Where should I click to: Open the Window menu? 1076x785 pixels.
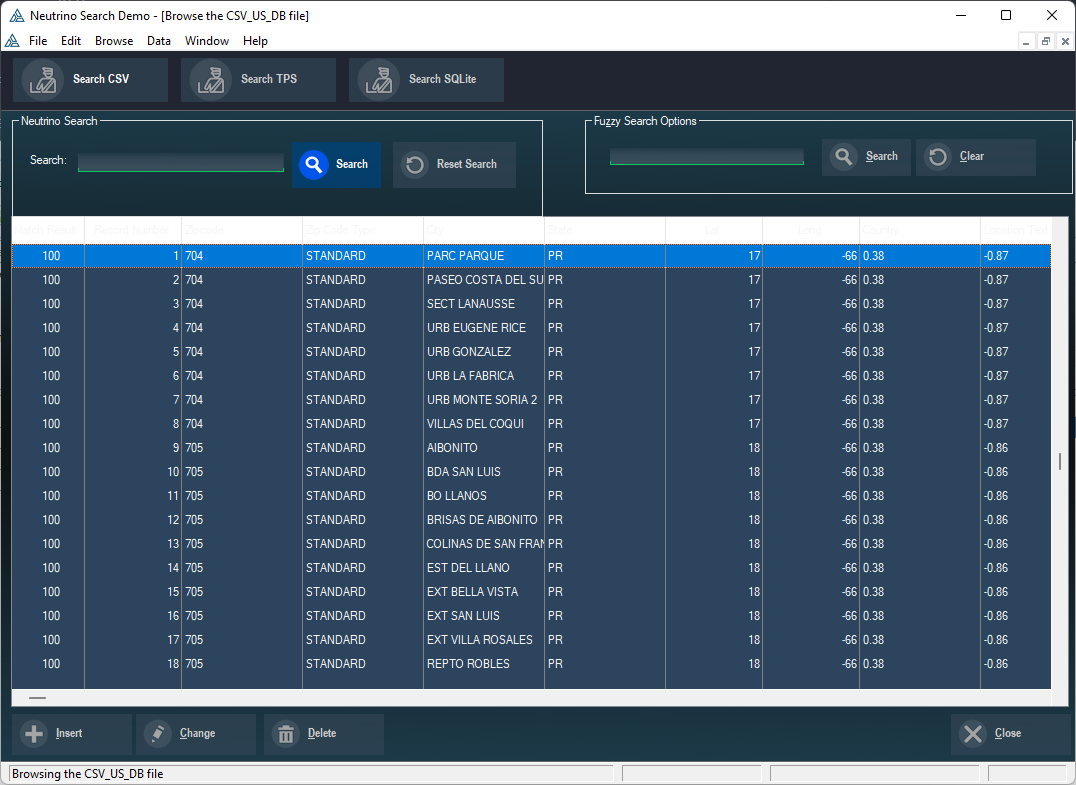[x=207, y=41]
